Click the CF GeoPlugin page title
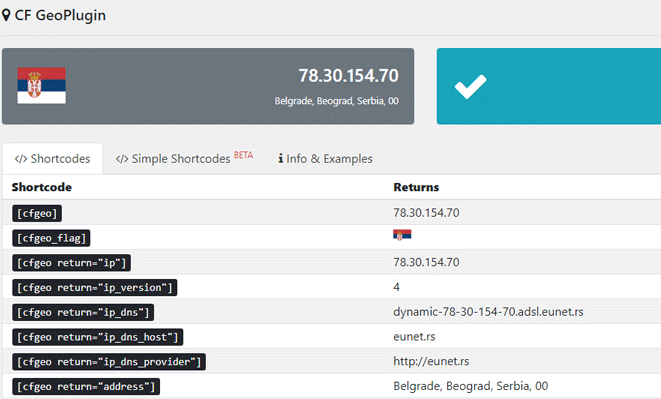The width and height of the screenshot is (661, 399). pyautogui.click(x=60, y=16)
